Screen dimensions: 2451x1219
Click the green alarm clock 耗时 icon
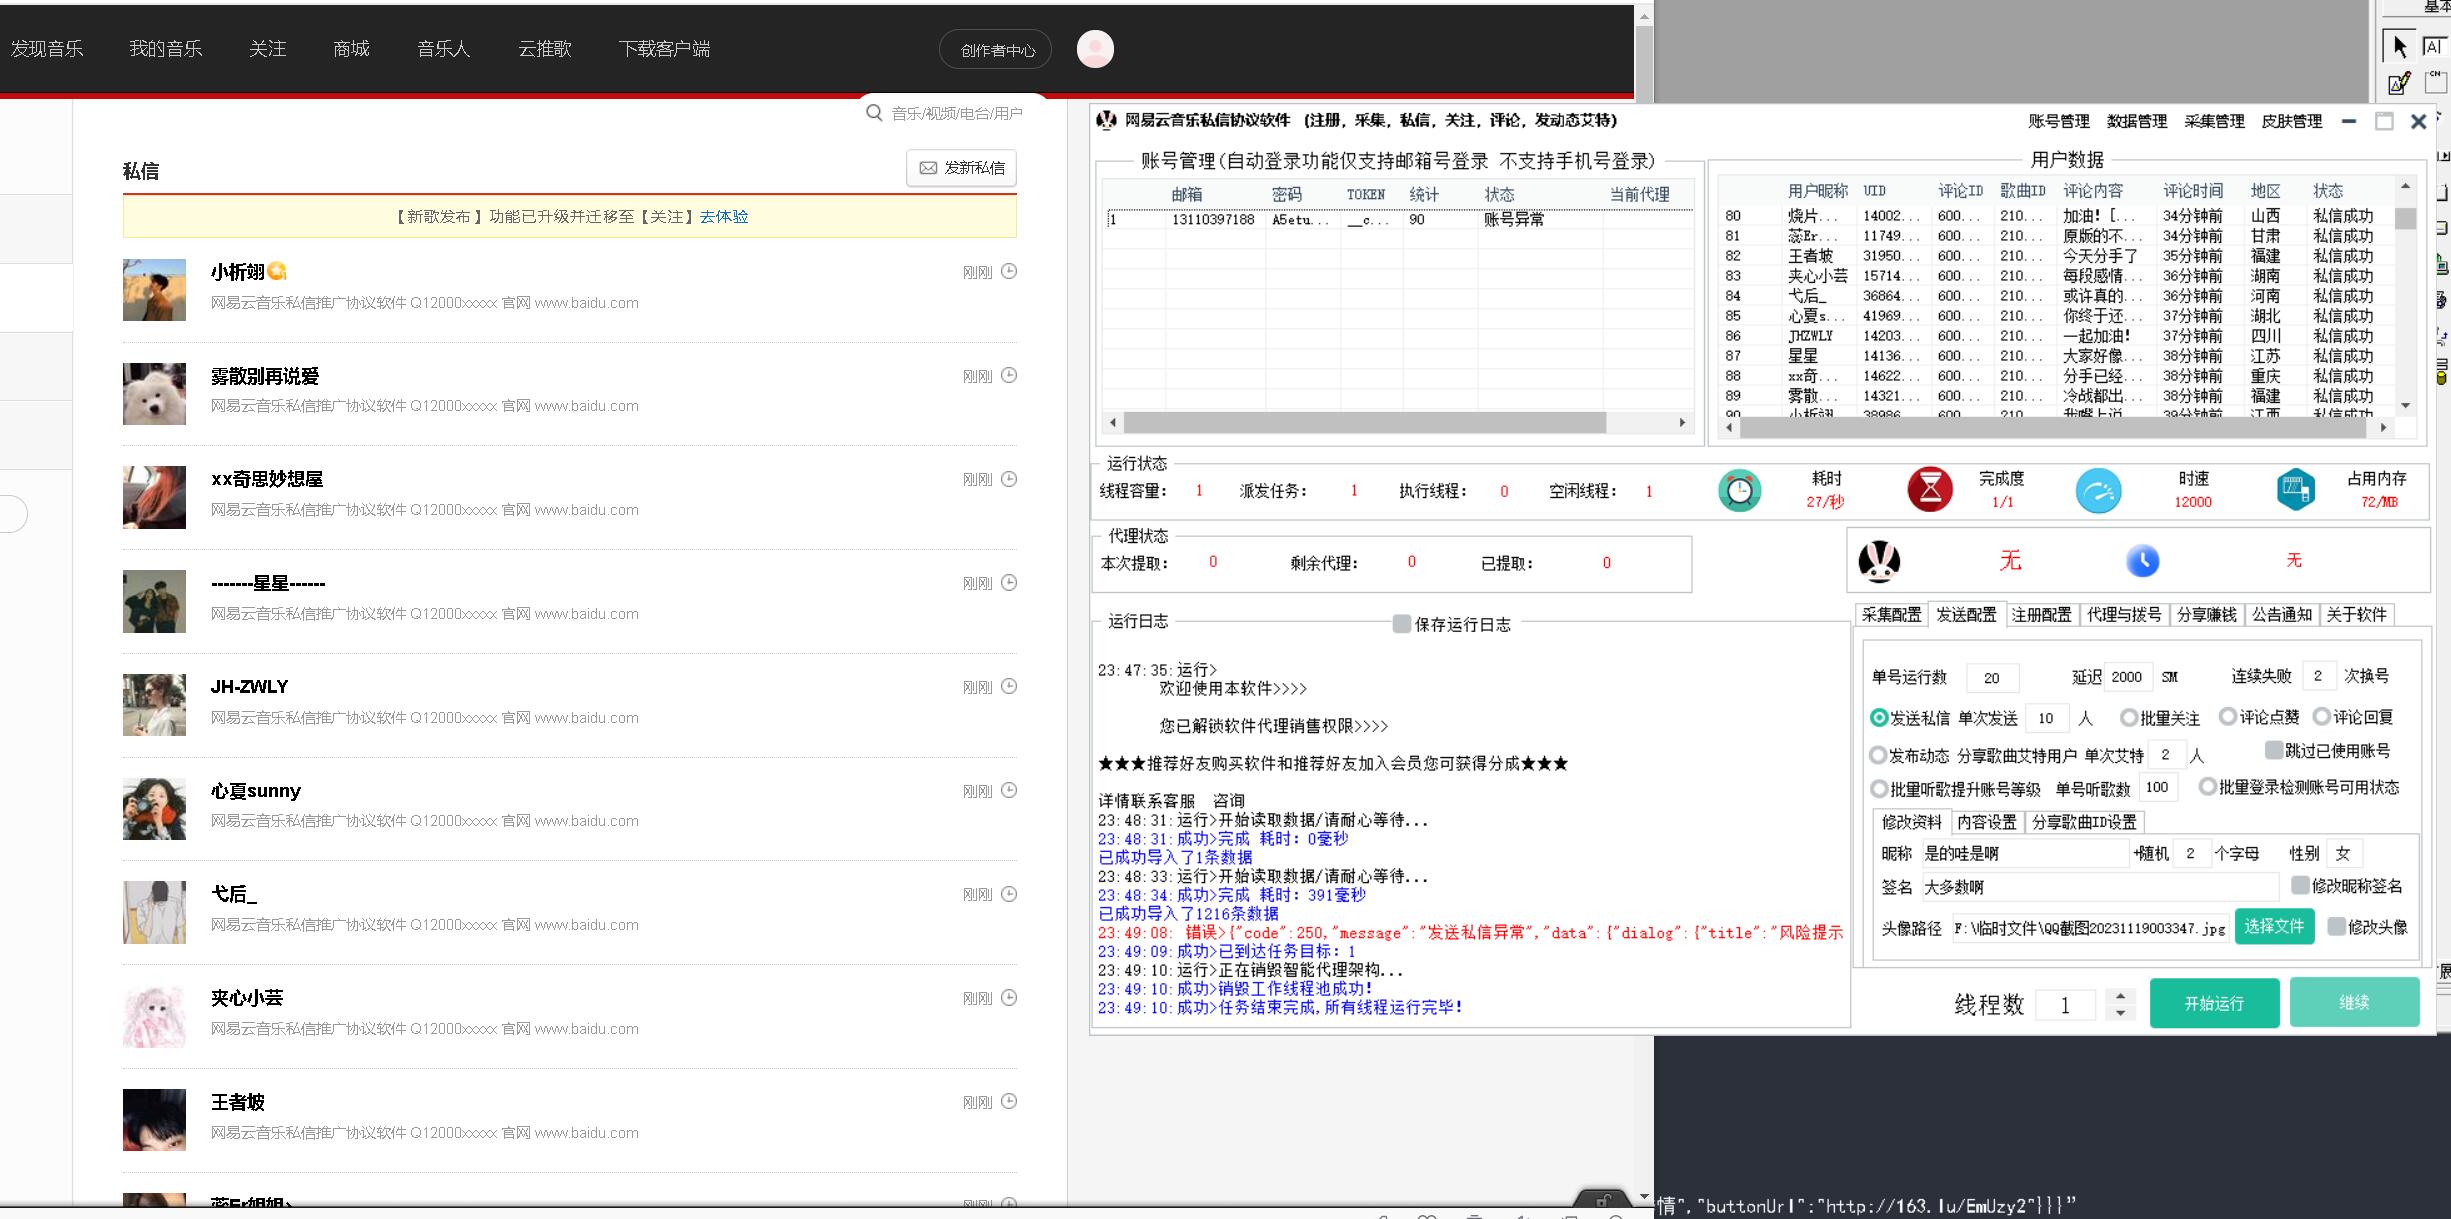1739,490
